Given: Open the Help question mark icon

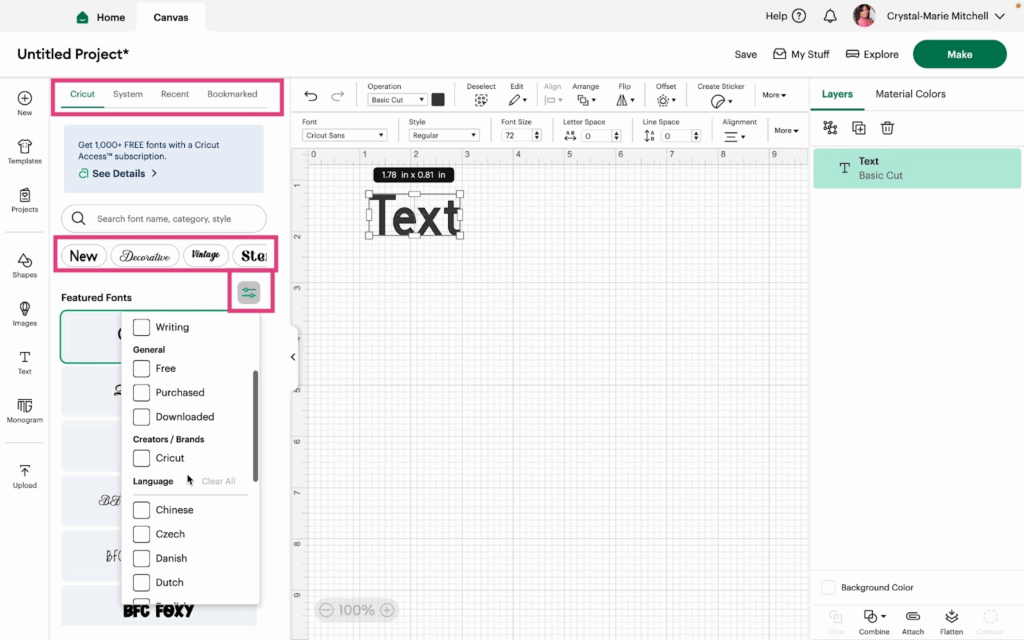Looking at the screenshot, I should pos(799,16).
